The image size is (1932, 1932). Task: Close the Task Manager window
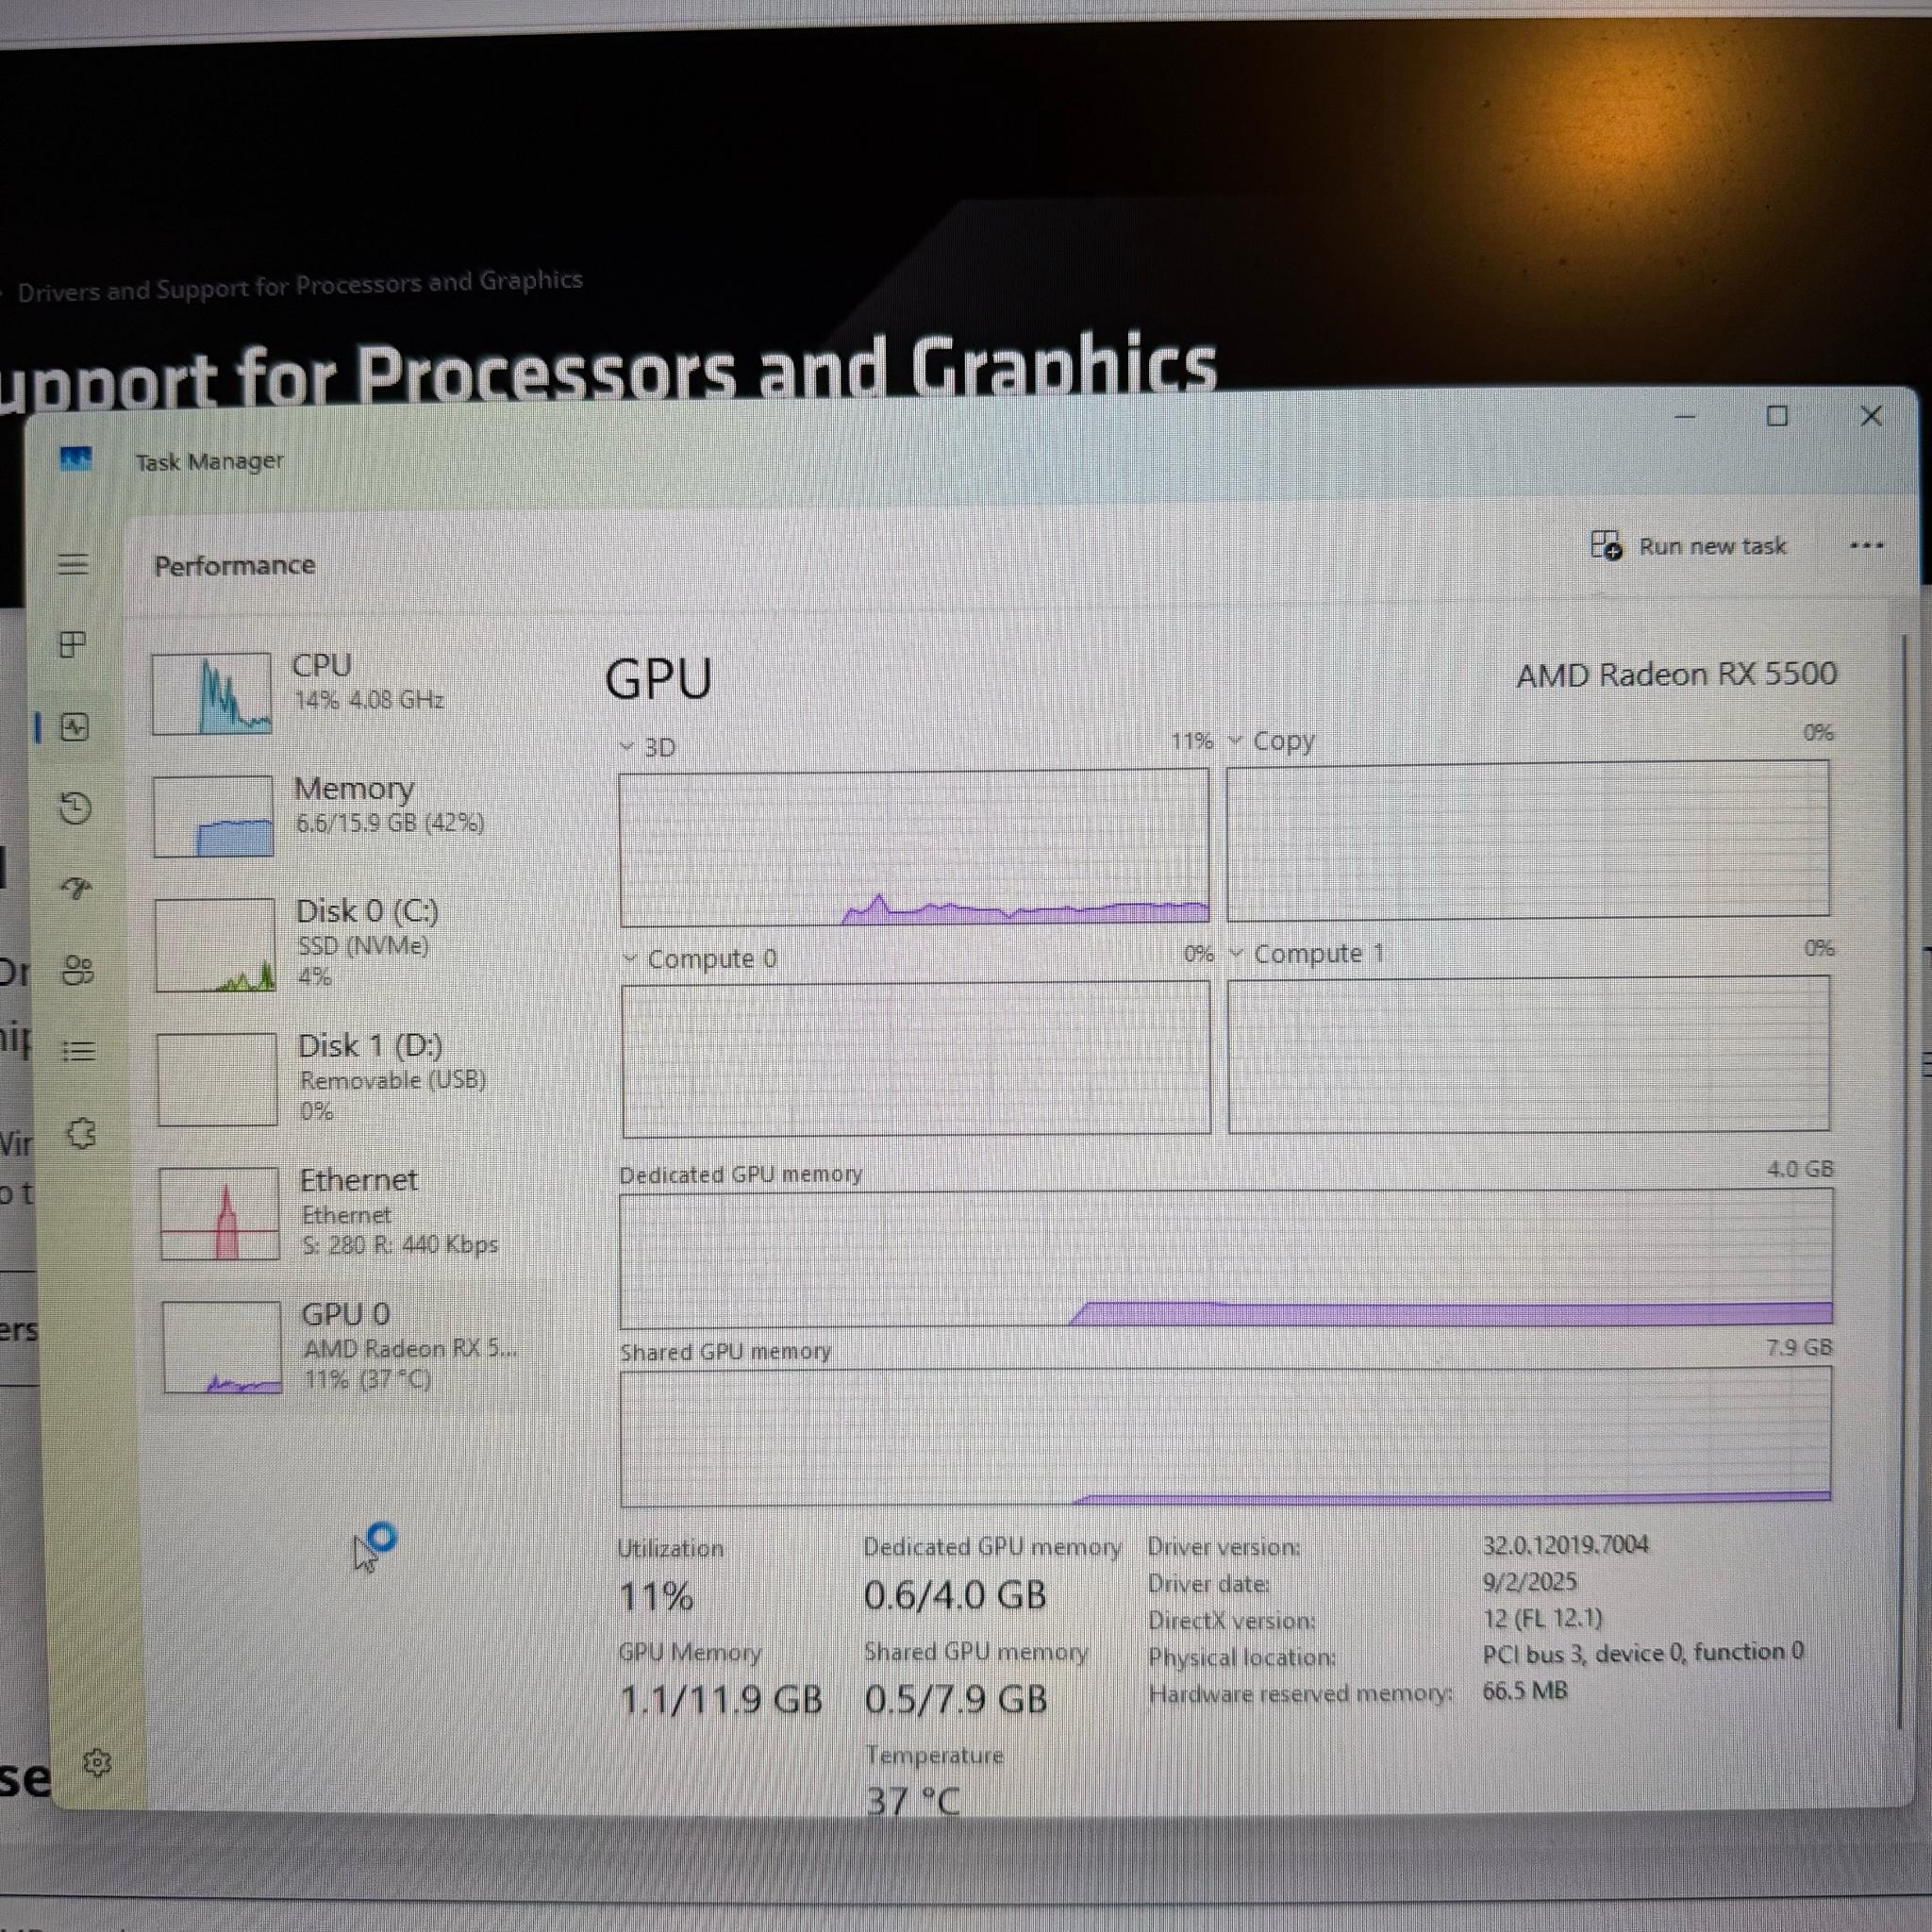pos(1871,416)
